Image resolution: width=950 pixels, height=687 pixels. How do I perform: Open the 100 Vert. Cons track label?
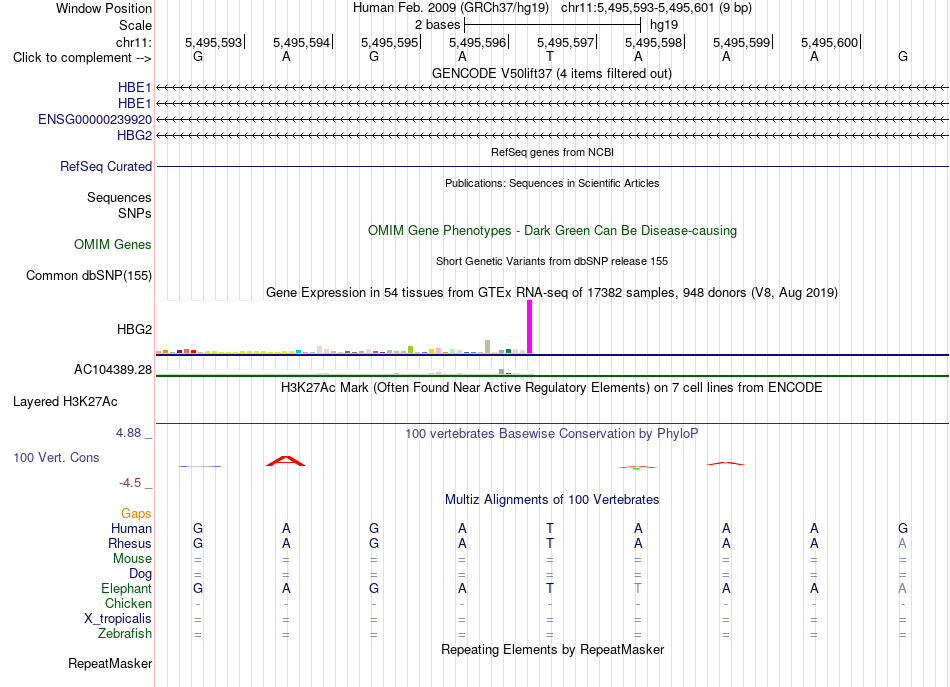tap(56, 457)
